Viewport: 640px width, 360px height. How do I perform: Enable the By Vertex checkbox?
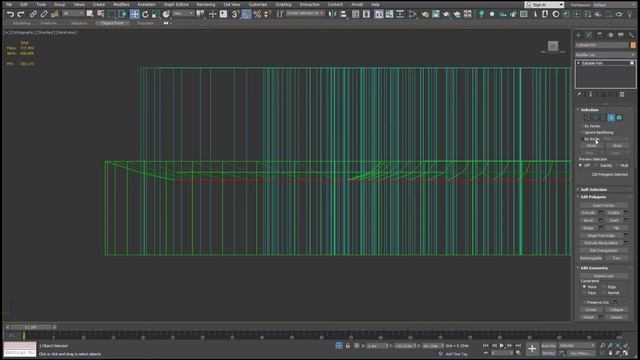pyautogui.click(x=582, y=126)
